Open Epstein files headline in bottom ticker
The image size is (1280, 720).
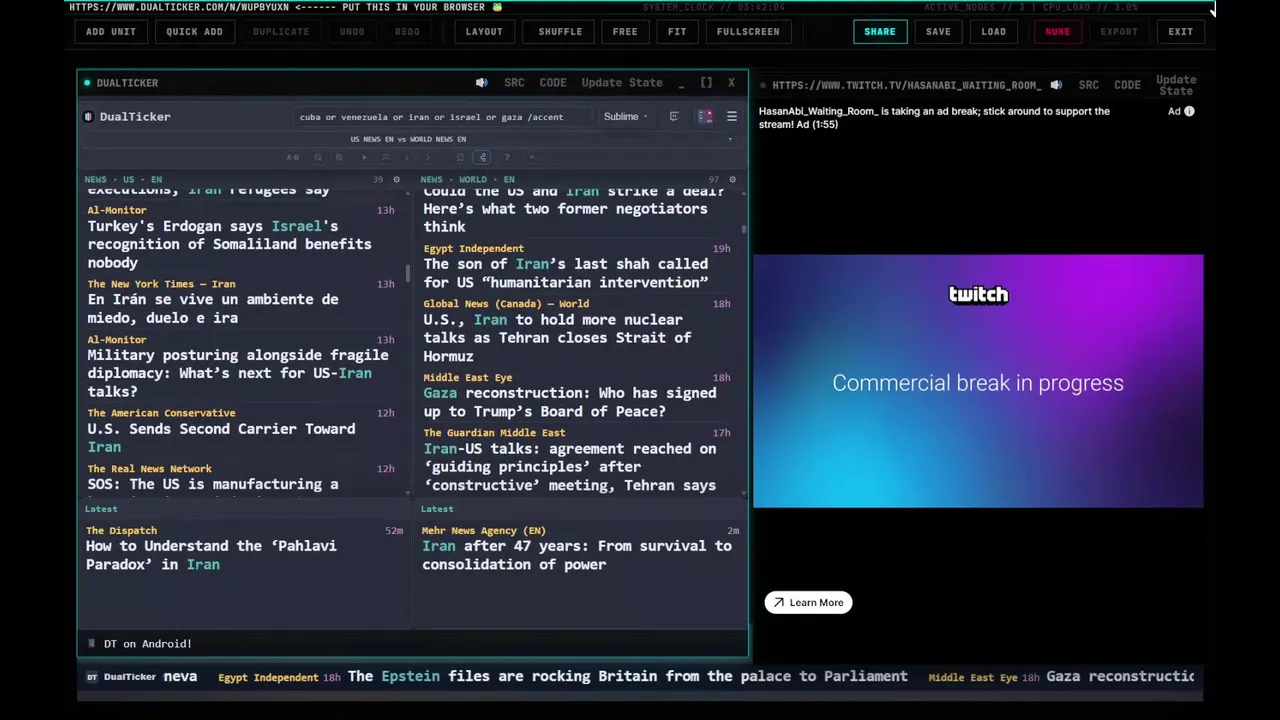(628, 677)
